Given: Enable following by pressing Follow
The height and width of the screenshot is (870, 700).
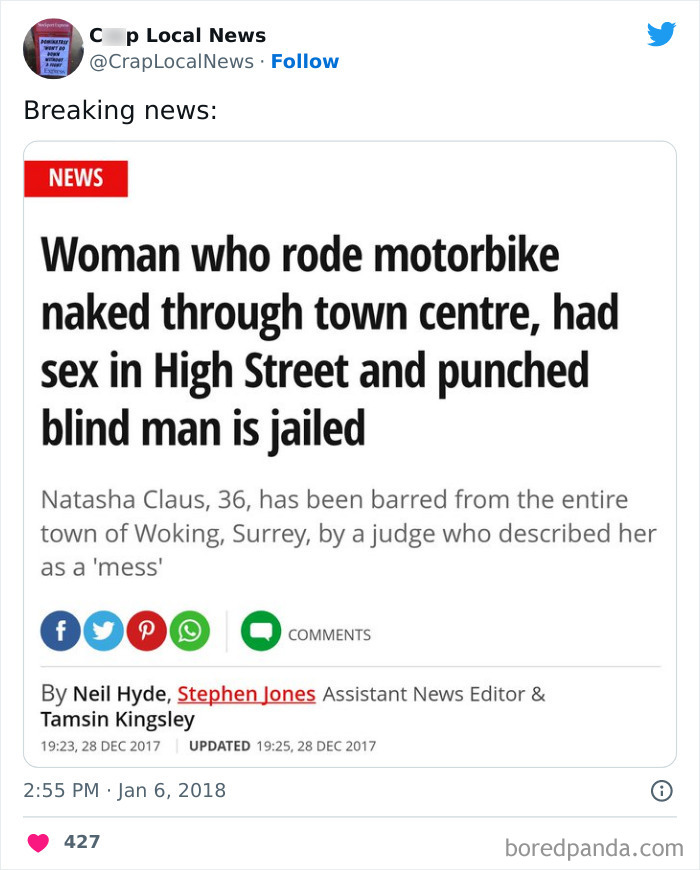Looking at the screenshot, I should (x=305, y=61).
